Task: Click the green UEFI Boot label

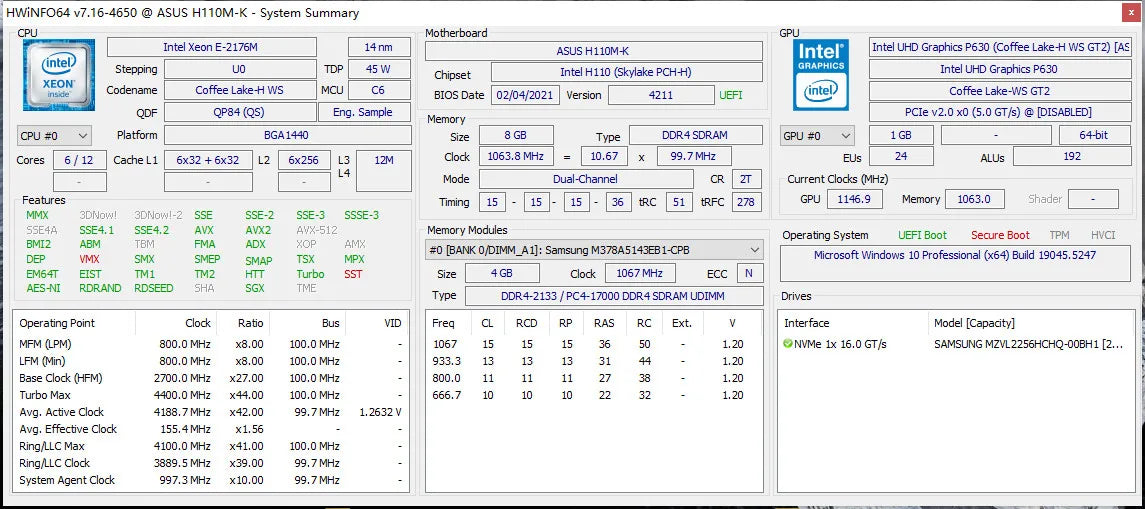Action: 922,235
